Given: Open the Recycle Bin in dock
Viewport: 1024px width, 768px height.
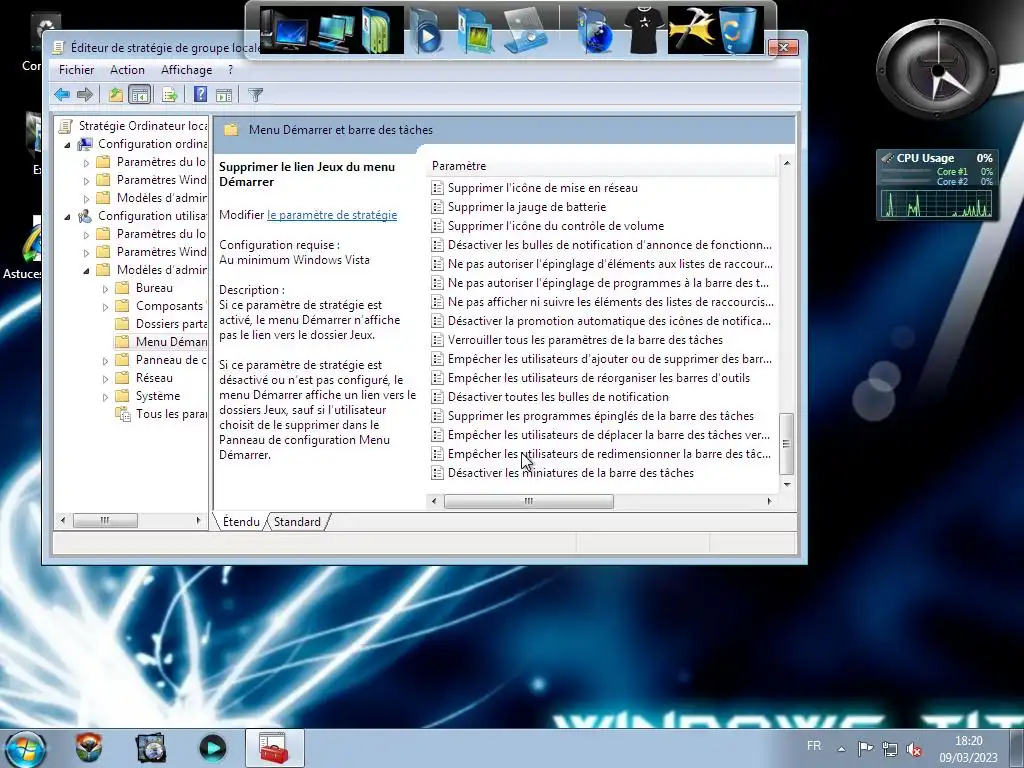Looking at the screenshot, I should pos(738,30).
